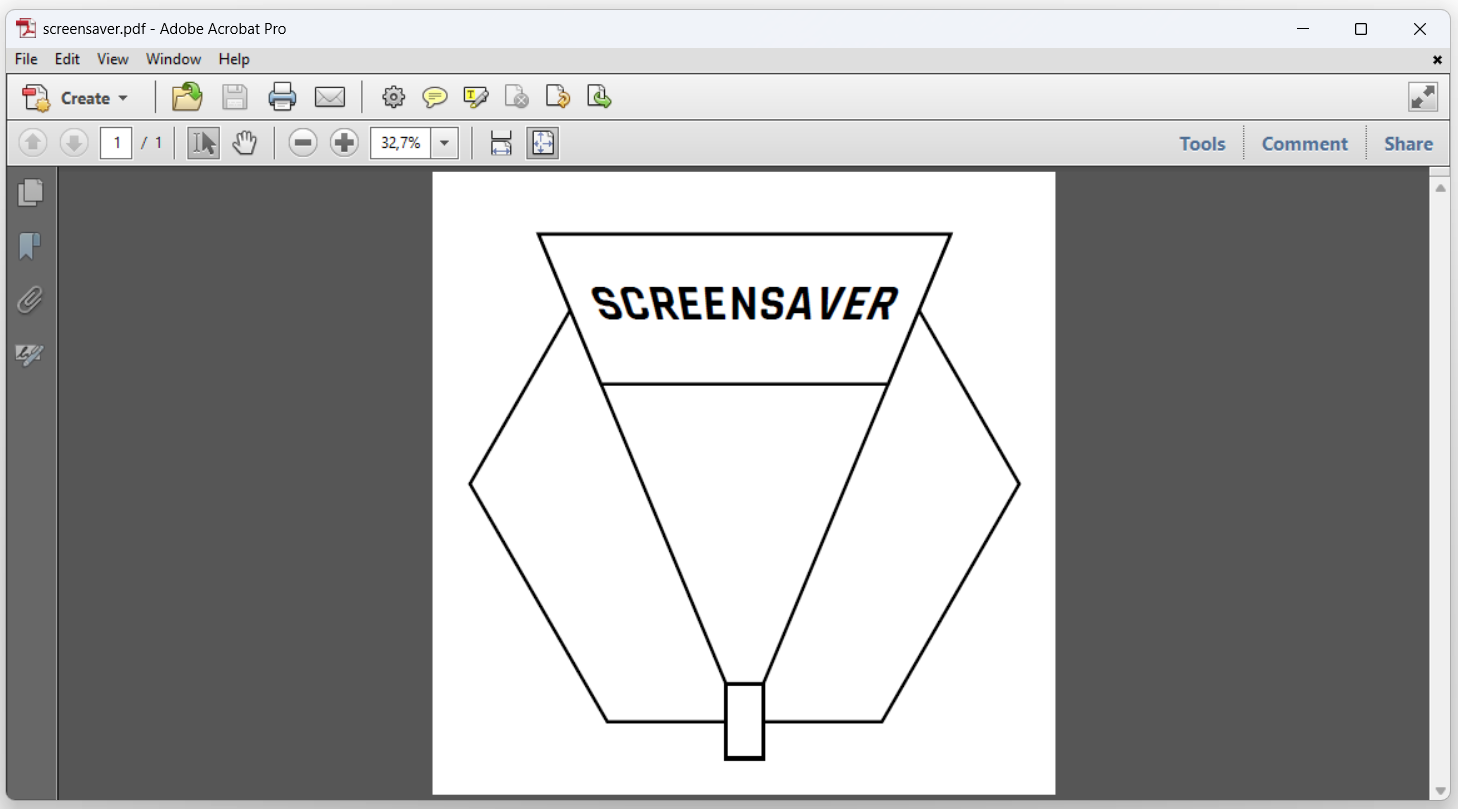Open the Page Thumbnails panel
This screenshot has width=1458, height=809.
tap(30, 192)
